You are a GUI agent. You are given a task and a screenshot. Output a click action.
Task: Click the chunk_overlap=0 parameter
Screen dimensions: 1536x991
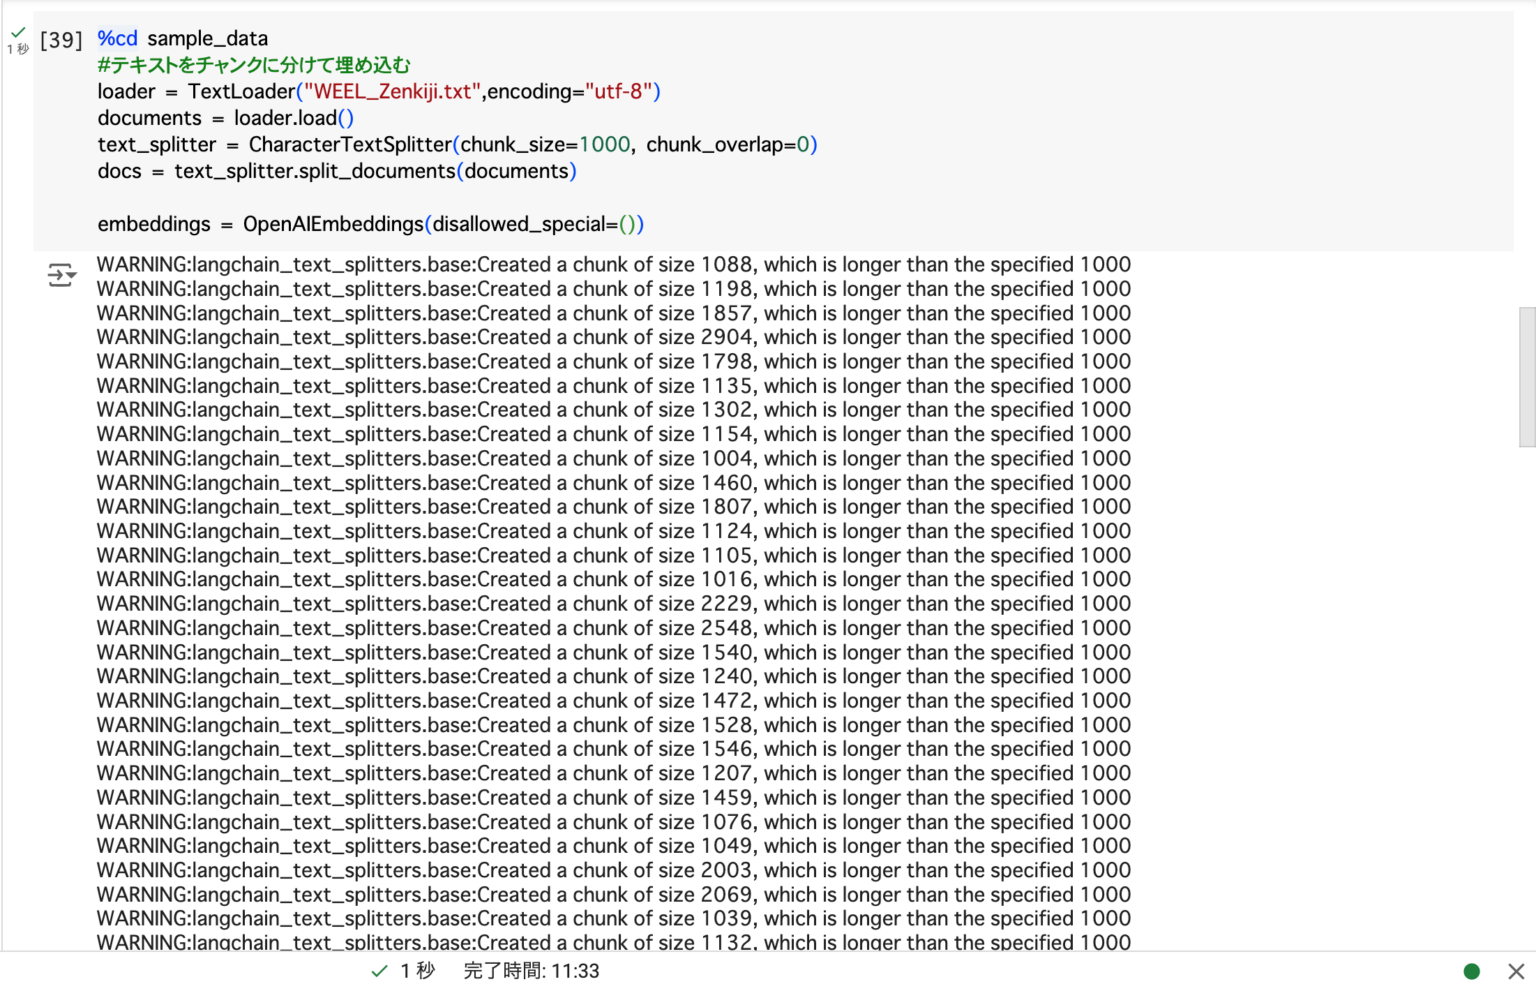[x=730, y=145]
